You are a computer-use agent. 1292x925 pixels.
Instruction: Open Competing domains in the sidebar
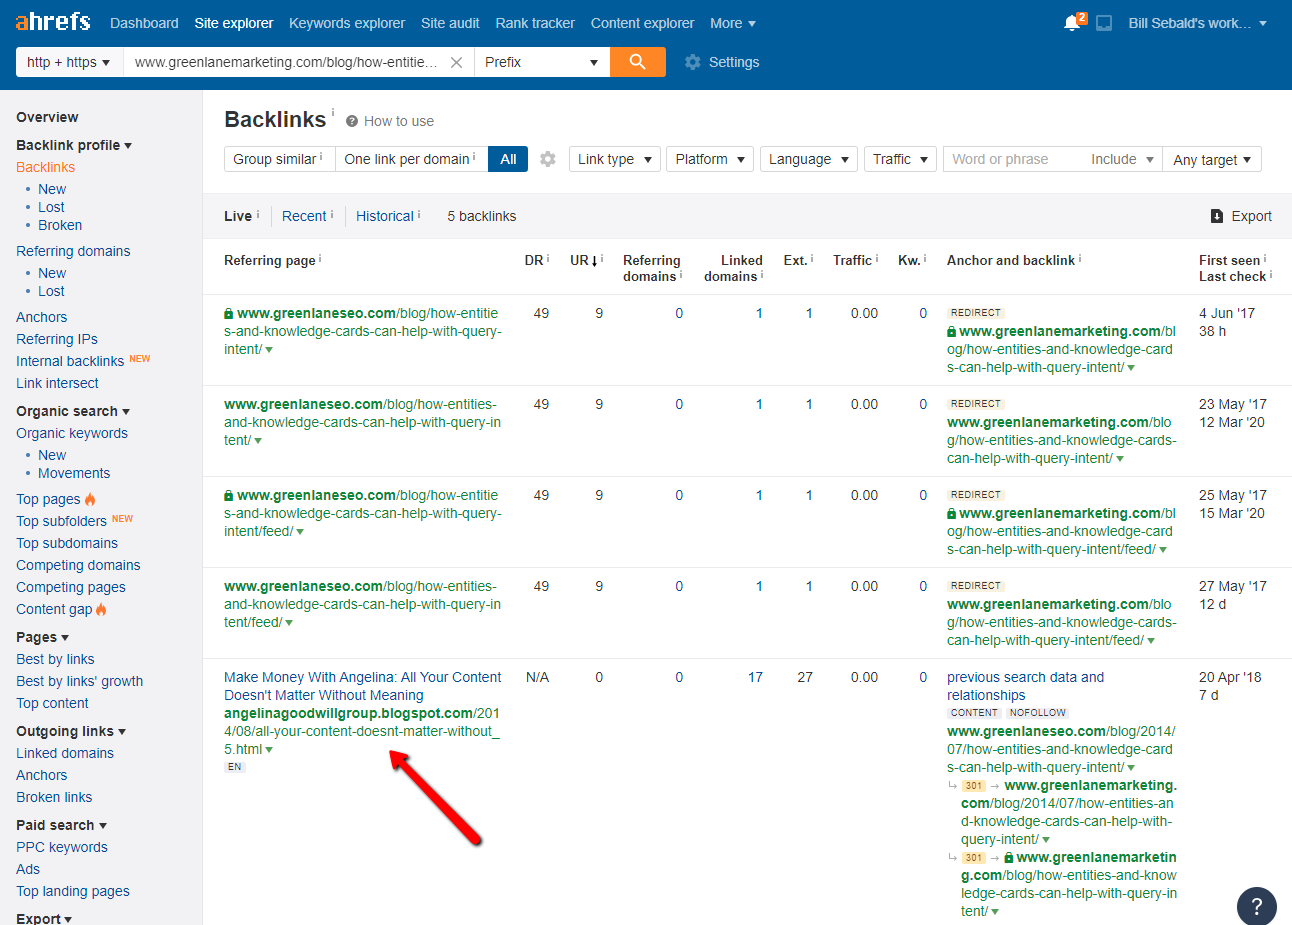click(78, 565)
